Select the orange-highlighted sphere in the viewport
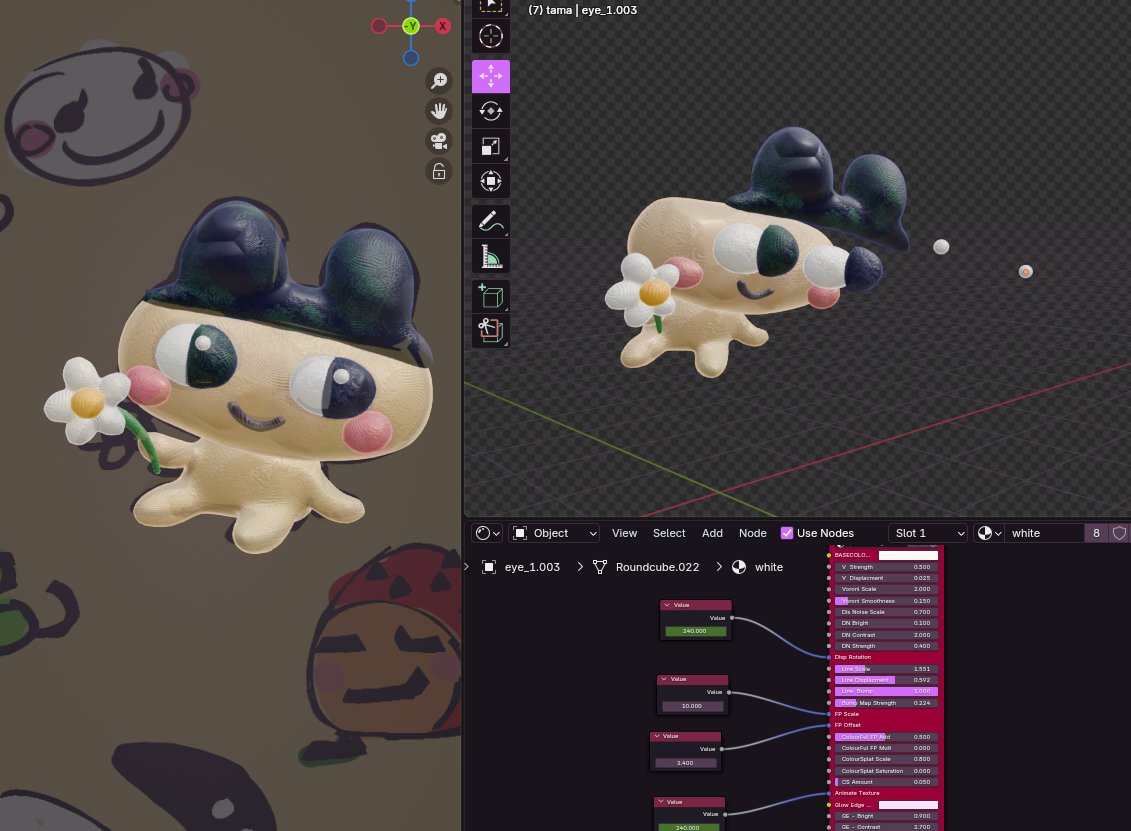 pyautogui.click(x=1026, y=272)
